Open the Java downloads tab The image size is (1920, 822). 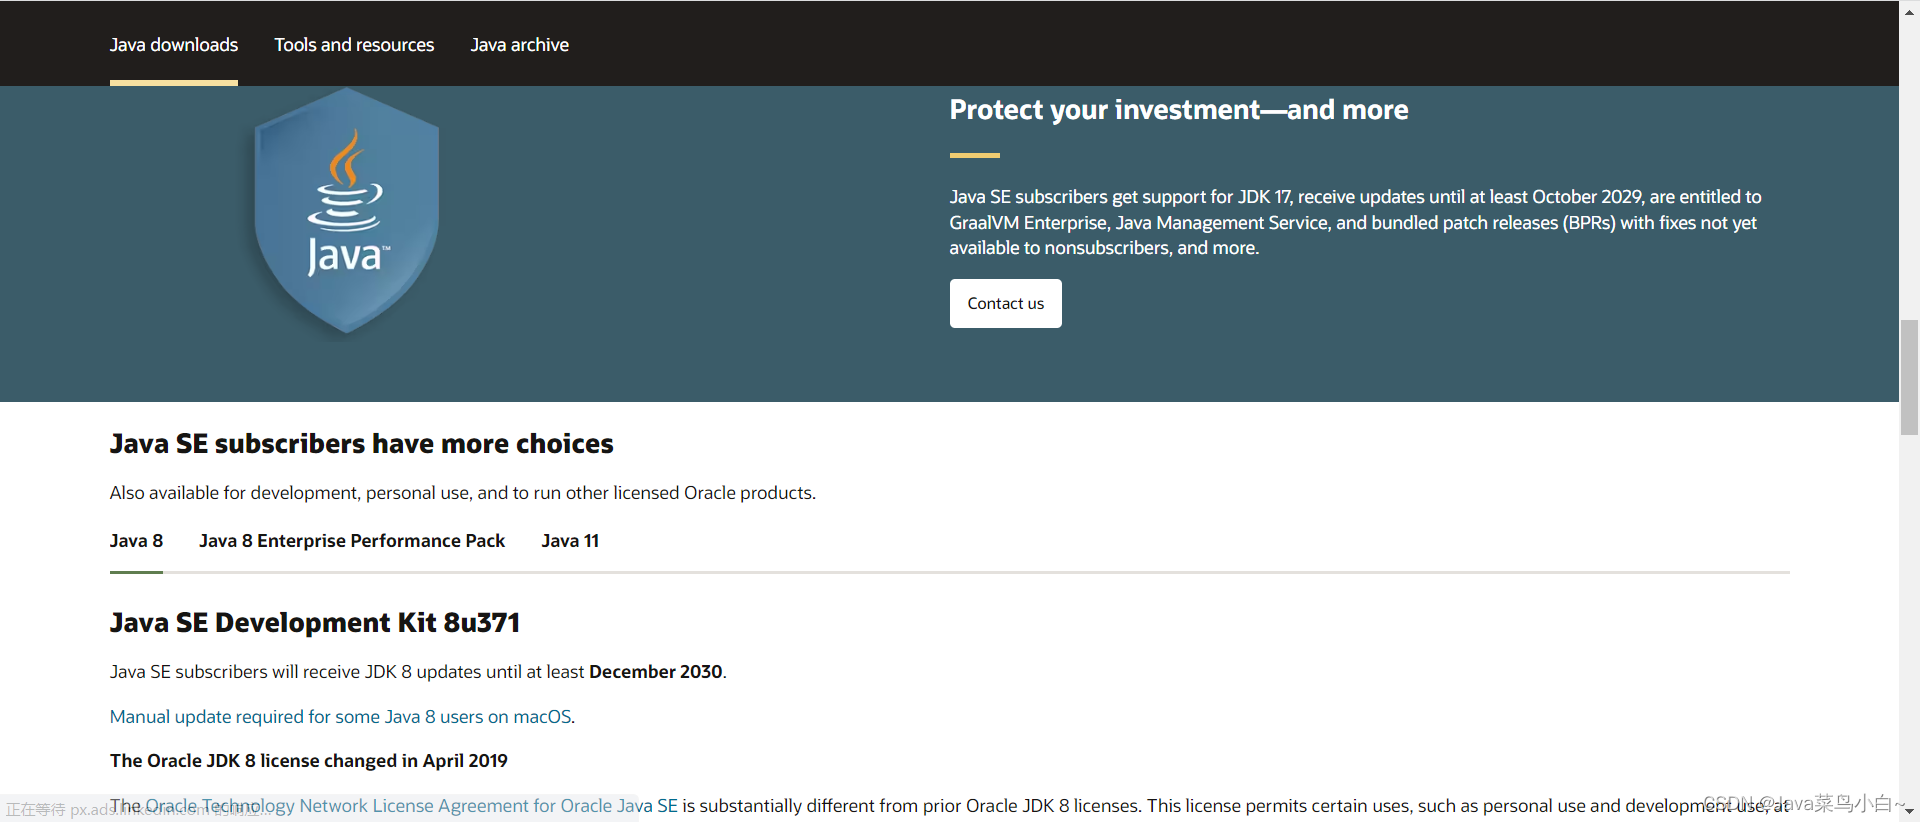(174, 45)
